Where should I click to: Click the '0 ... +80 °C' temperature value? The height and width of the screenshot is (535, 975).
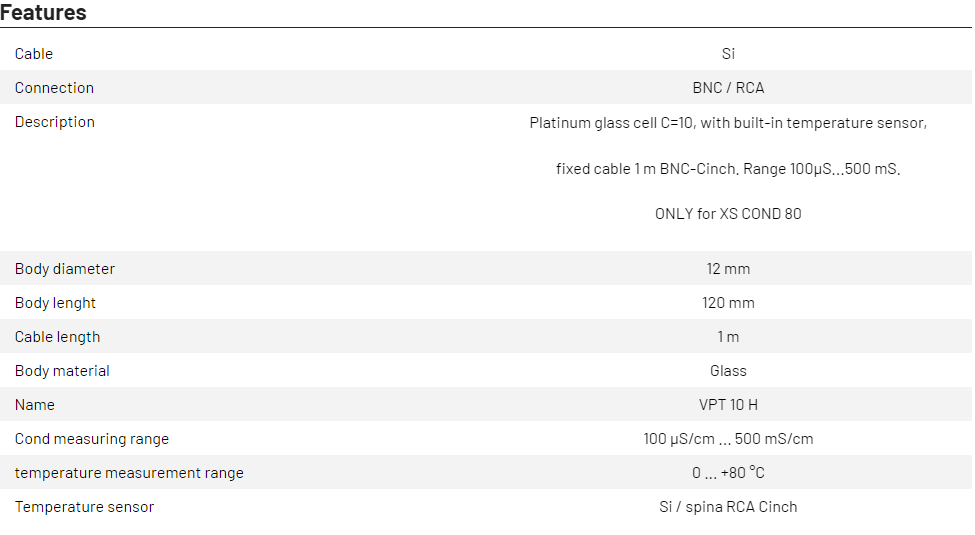pos(728,473)
